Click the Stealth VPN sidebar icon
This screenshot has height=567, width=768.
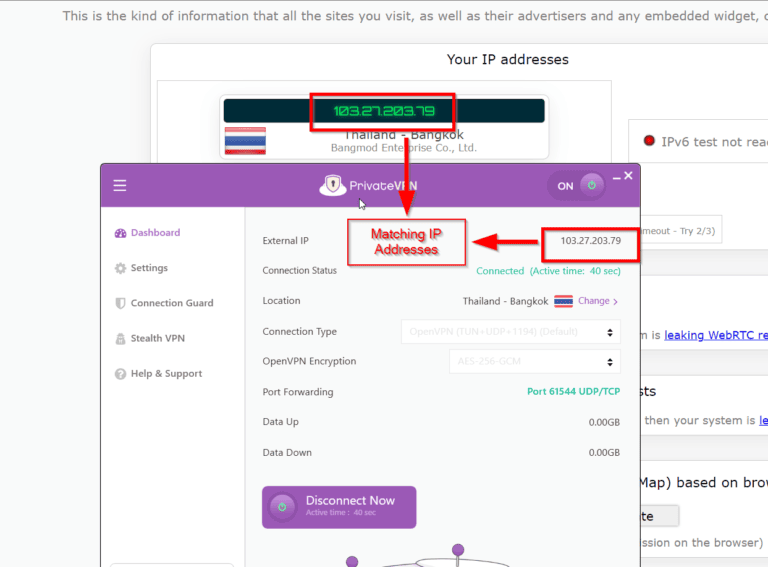coord(121,339)
